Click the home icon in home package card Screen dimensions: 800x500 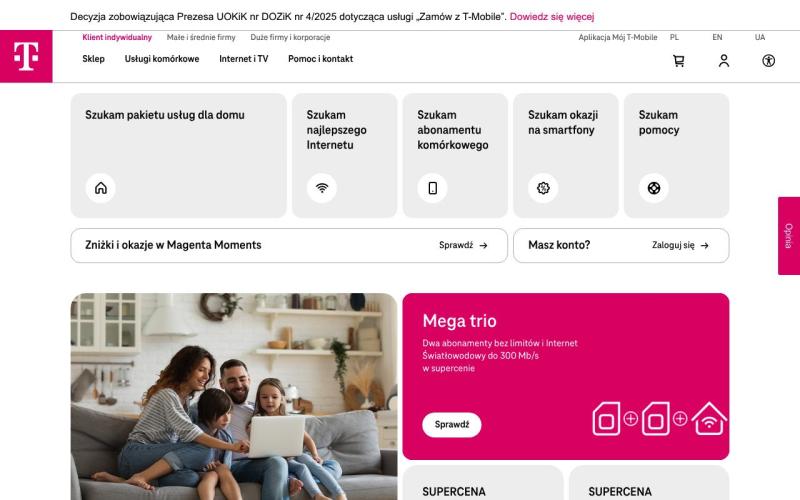click(x=101, y=188)
